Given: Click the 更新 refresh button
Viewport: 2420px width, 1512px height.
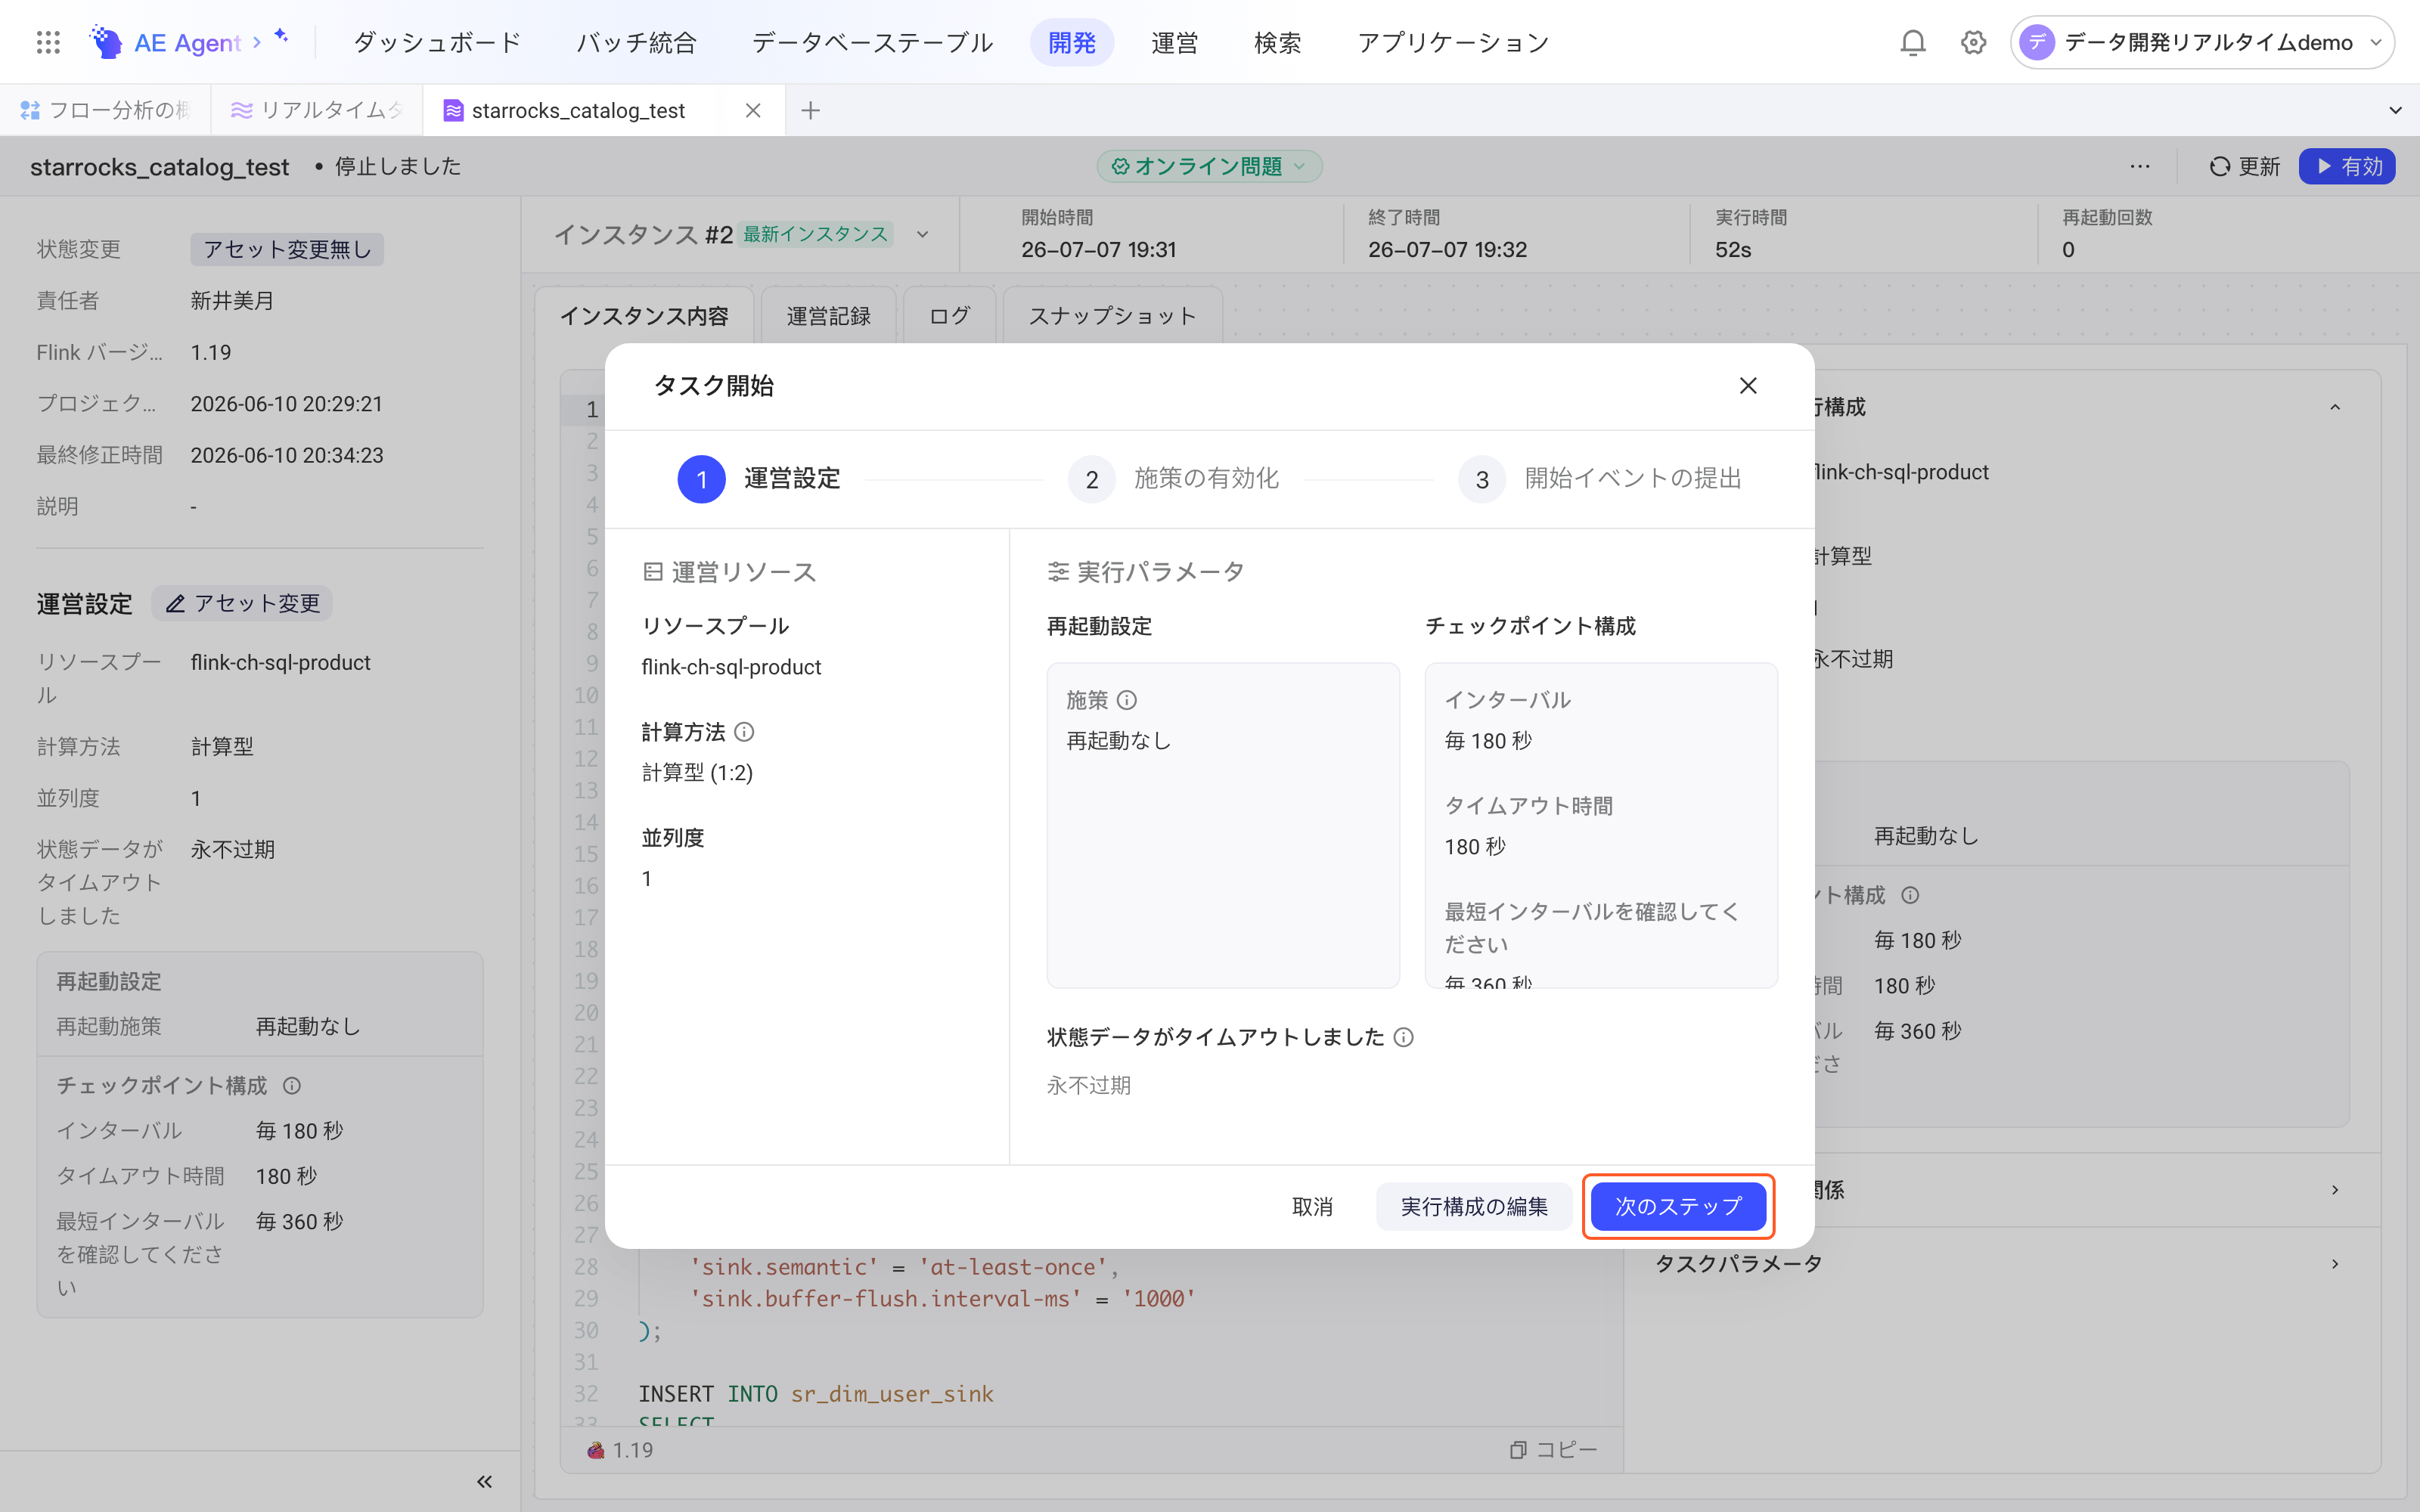Looking at the screenshot, I should point(2244,166).
